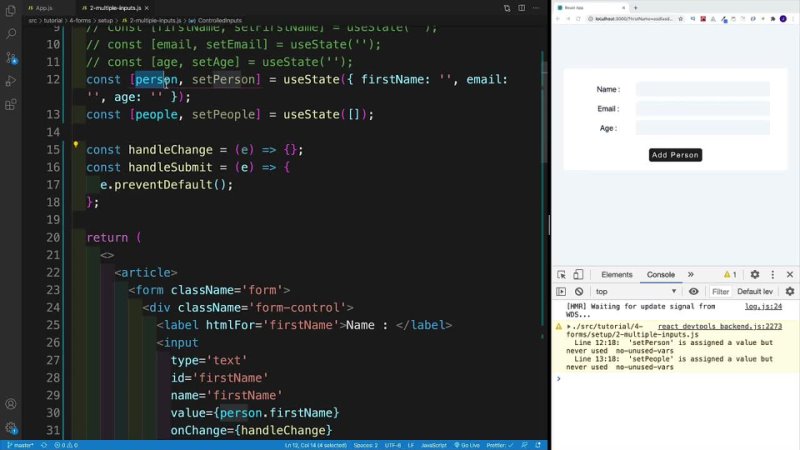Click the browser address bar
Image resolution: width=800 pixels, height=450 pixels.
(633, 19)
